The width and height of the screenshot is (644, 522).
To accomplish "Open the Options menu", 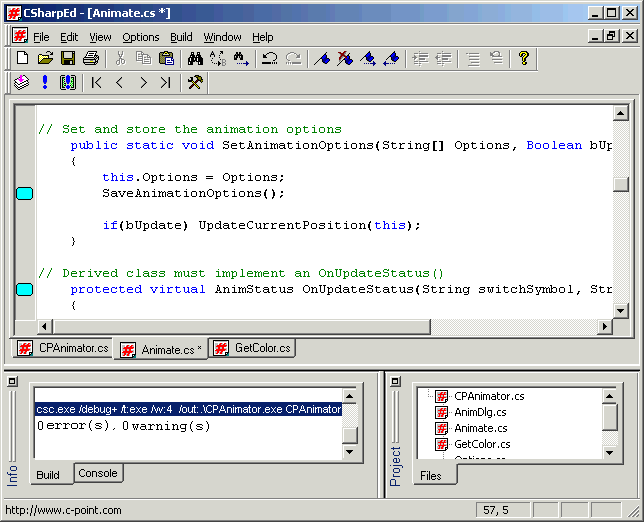I will tap(141, 37).
